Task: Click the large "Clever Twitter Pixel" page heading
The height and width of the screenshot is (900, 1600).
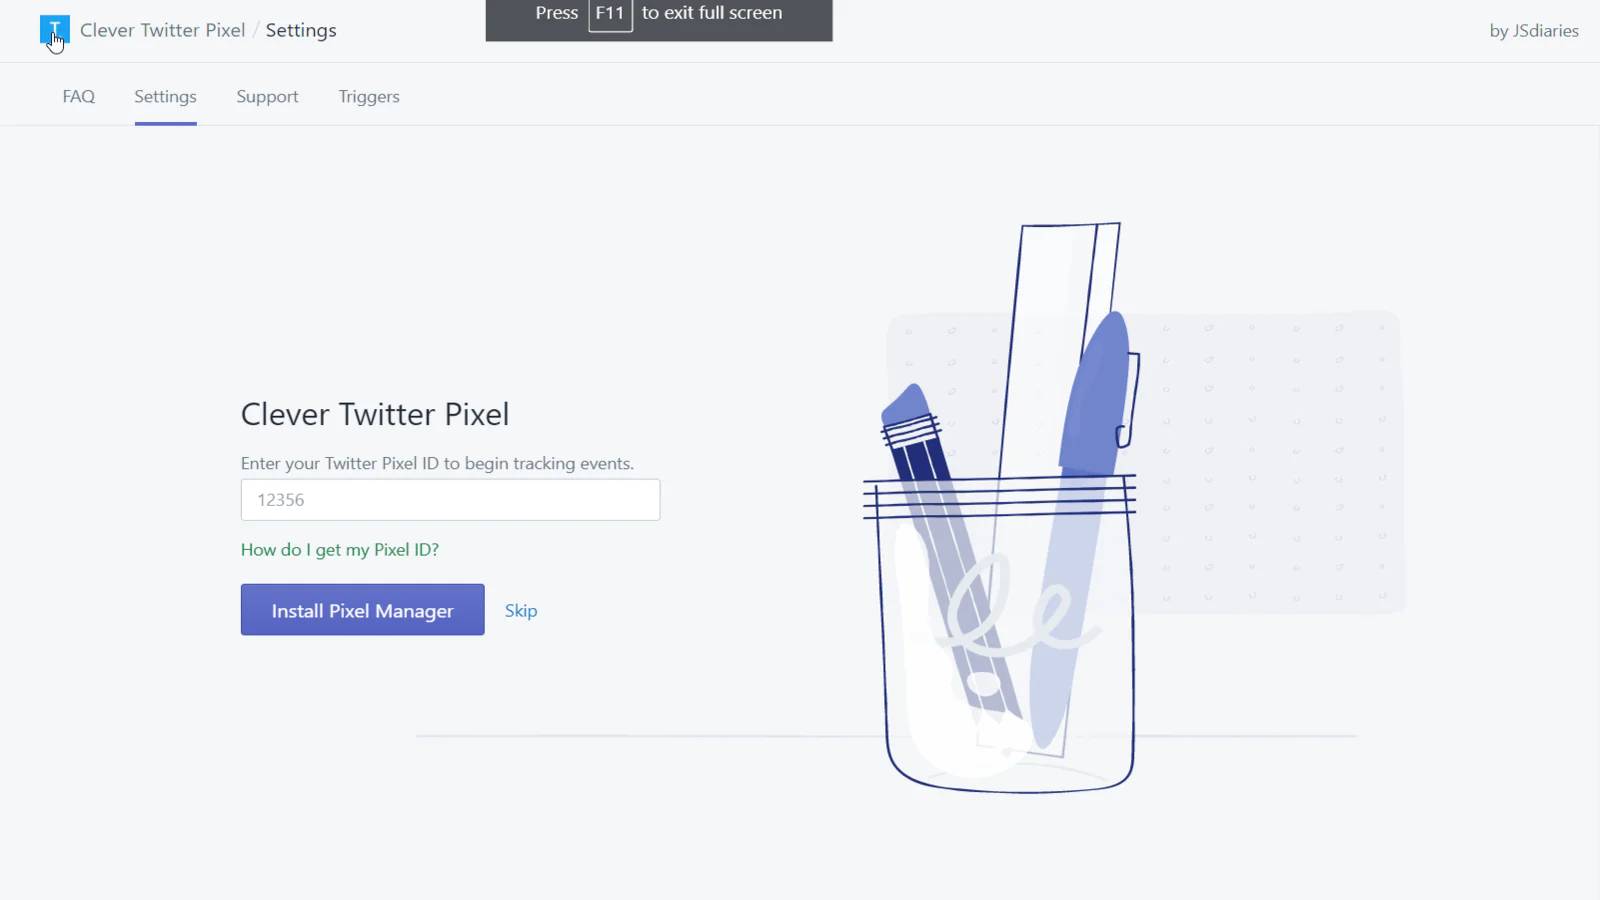Action: (x=375, y=414)
